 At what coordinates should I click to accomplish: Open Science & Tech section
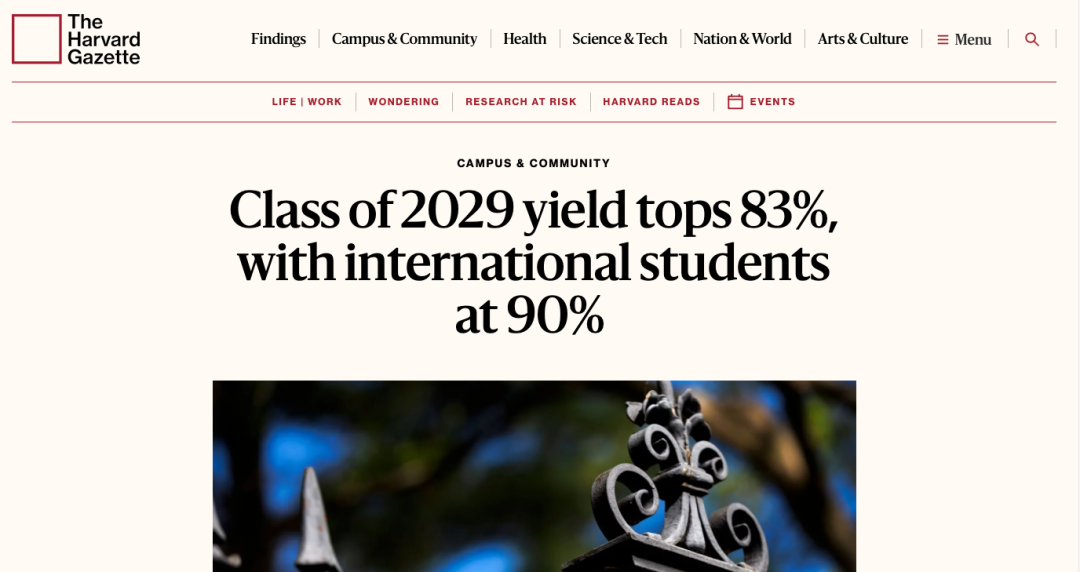coord(619,39)
